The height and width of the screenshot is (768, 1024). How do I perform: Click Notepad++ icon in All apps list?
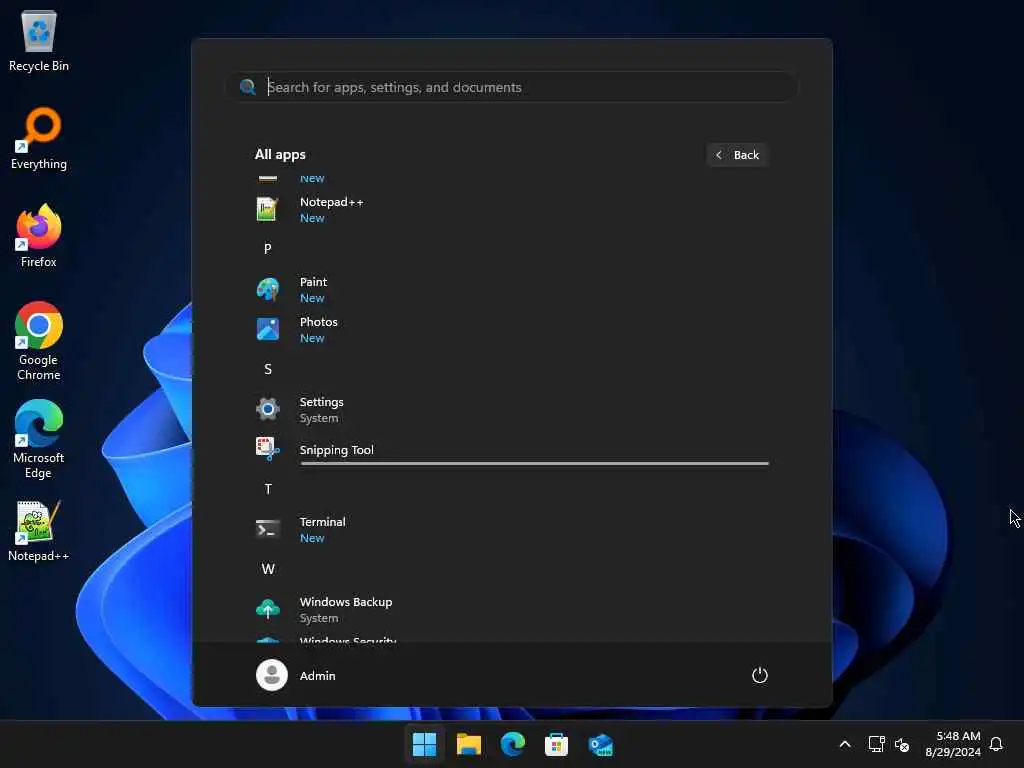268,210
